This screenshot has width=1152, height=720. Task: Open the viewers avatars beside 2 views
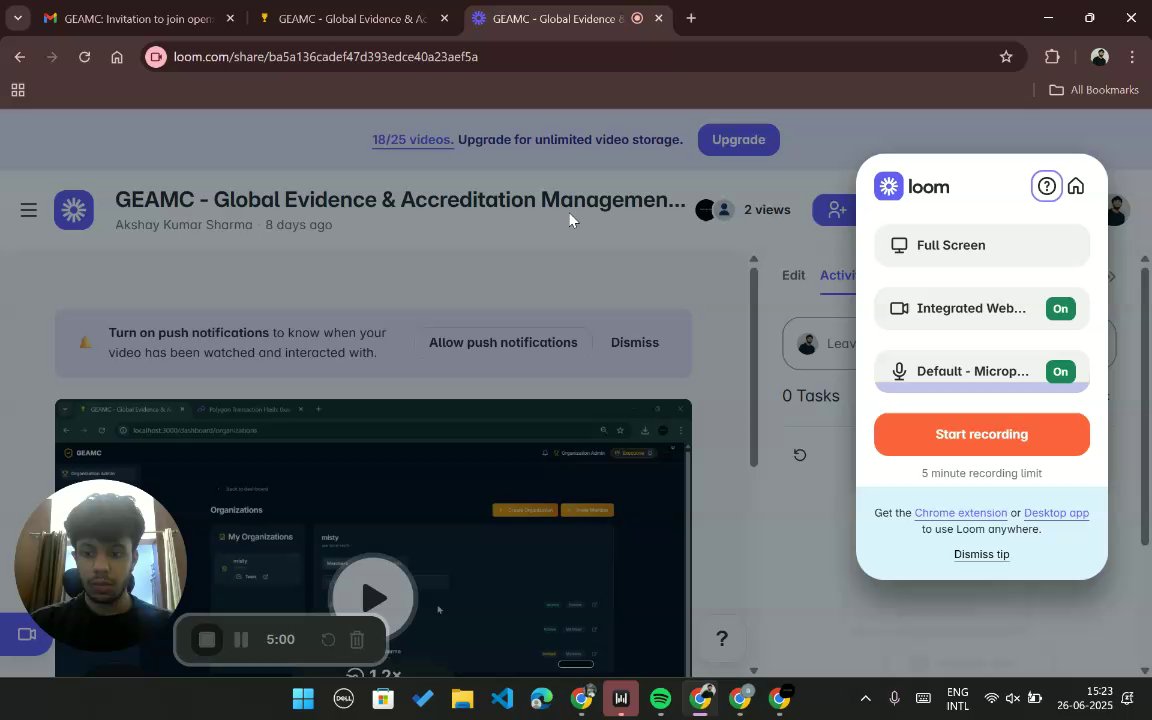715,210
